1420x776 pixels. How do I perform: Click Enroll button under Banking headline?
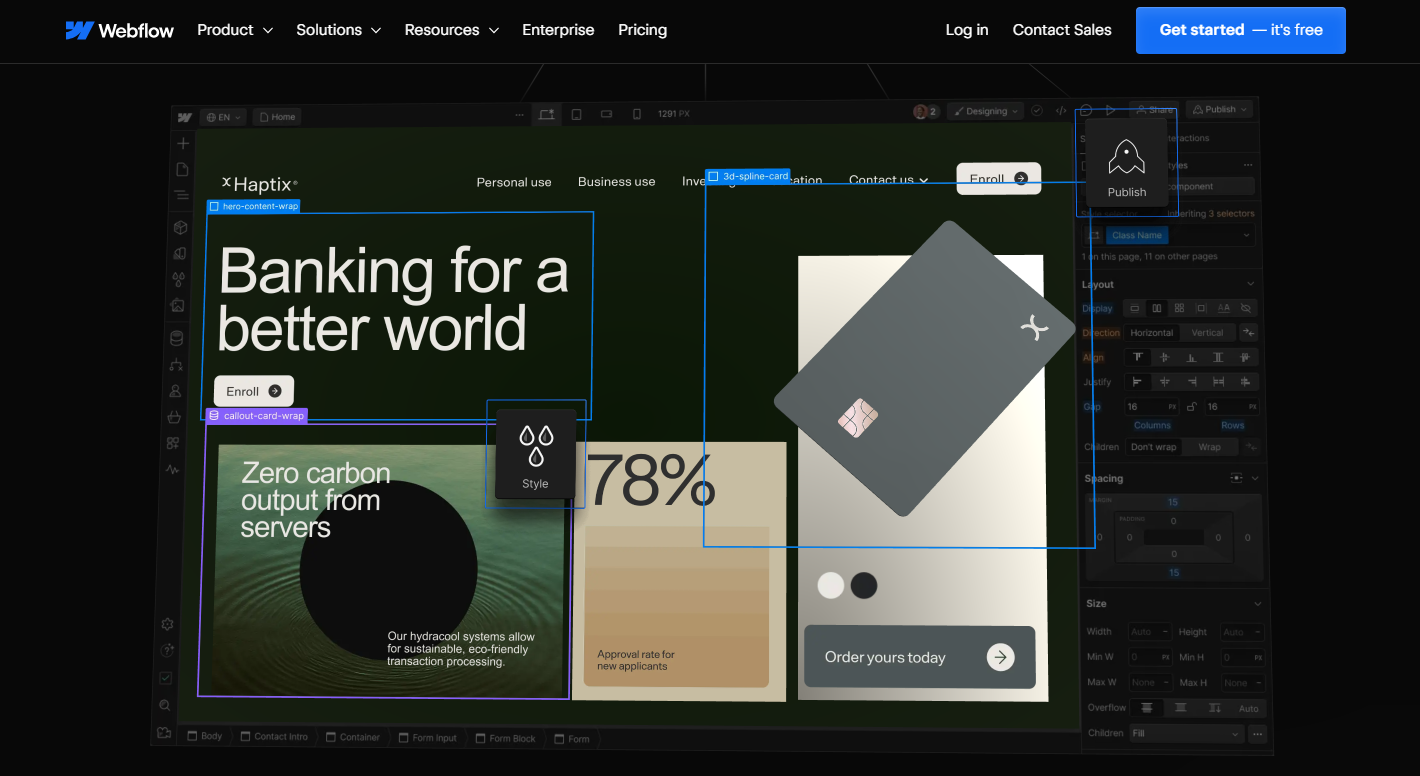254,391
